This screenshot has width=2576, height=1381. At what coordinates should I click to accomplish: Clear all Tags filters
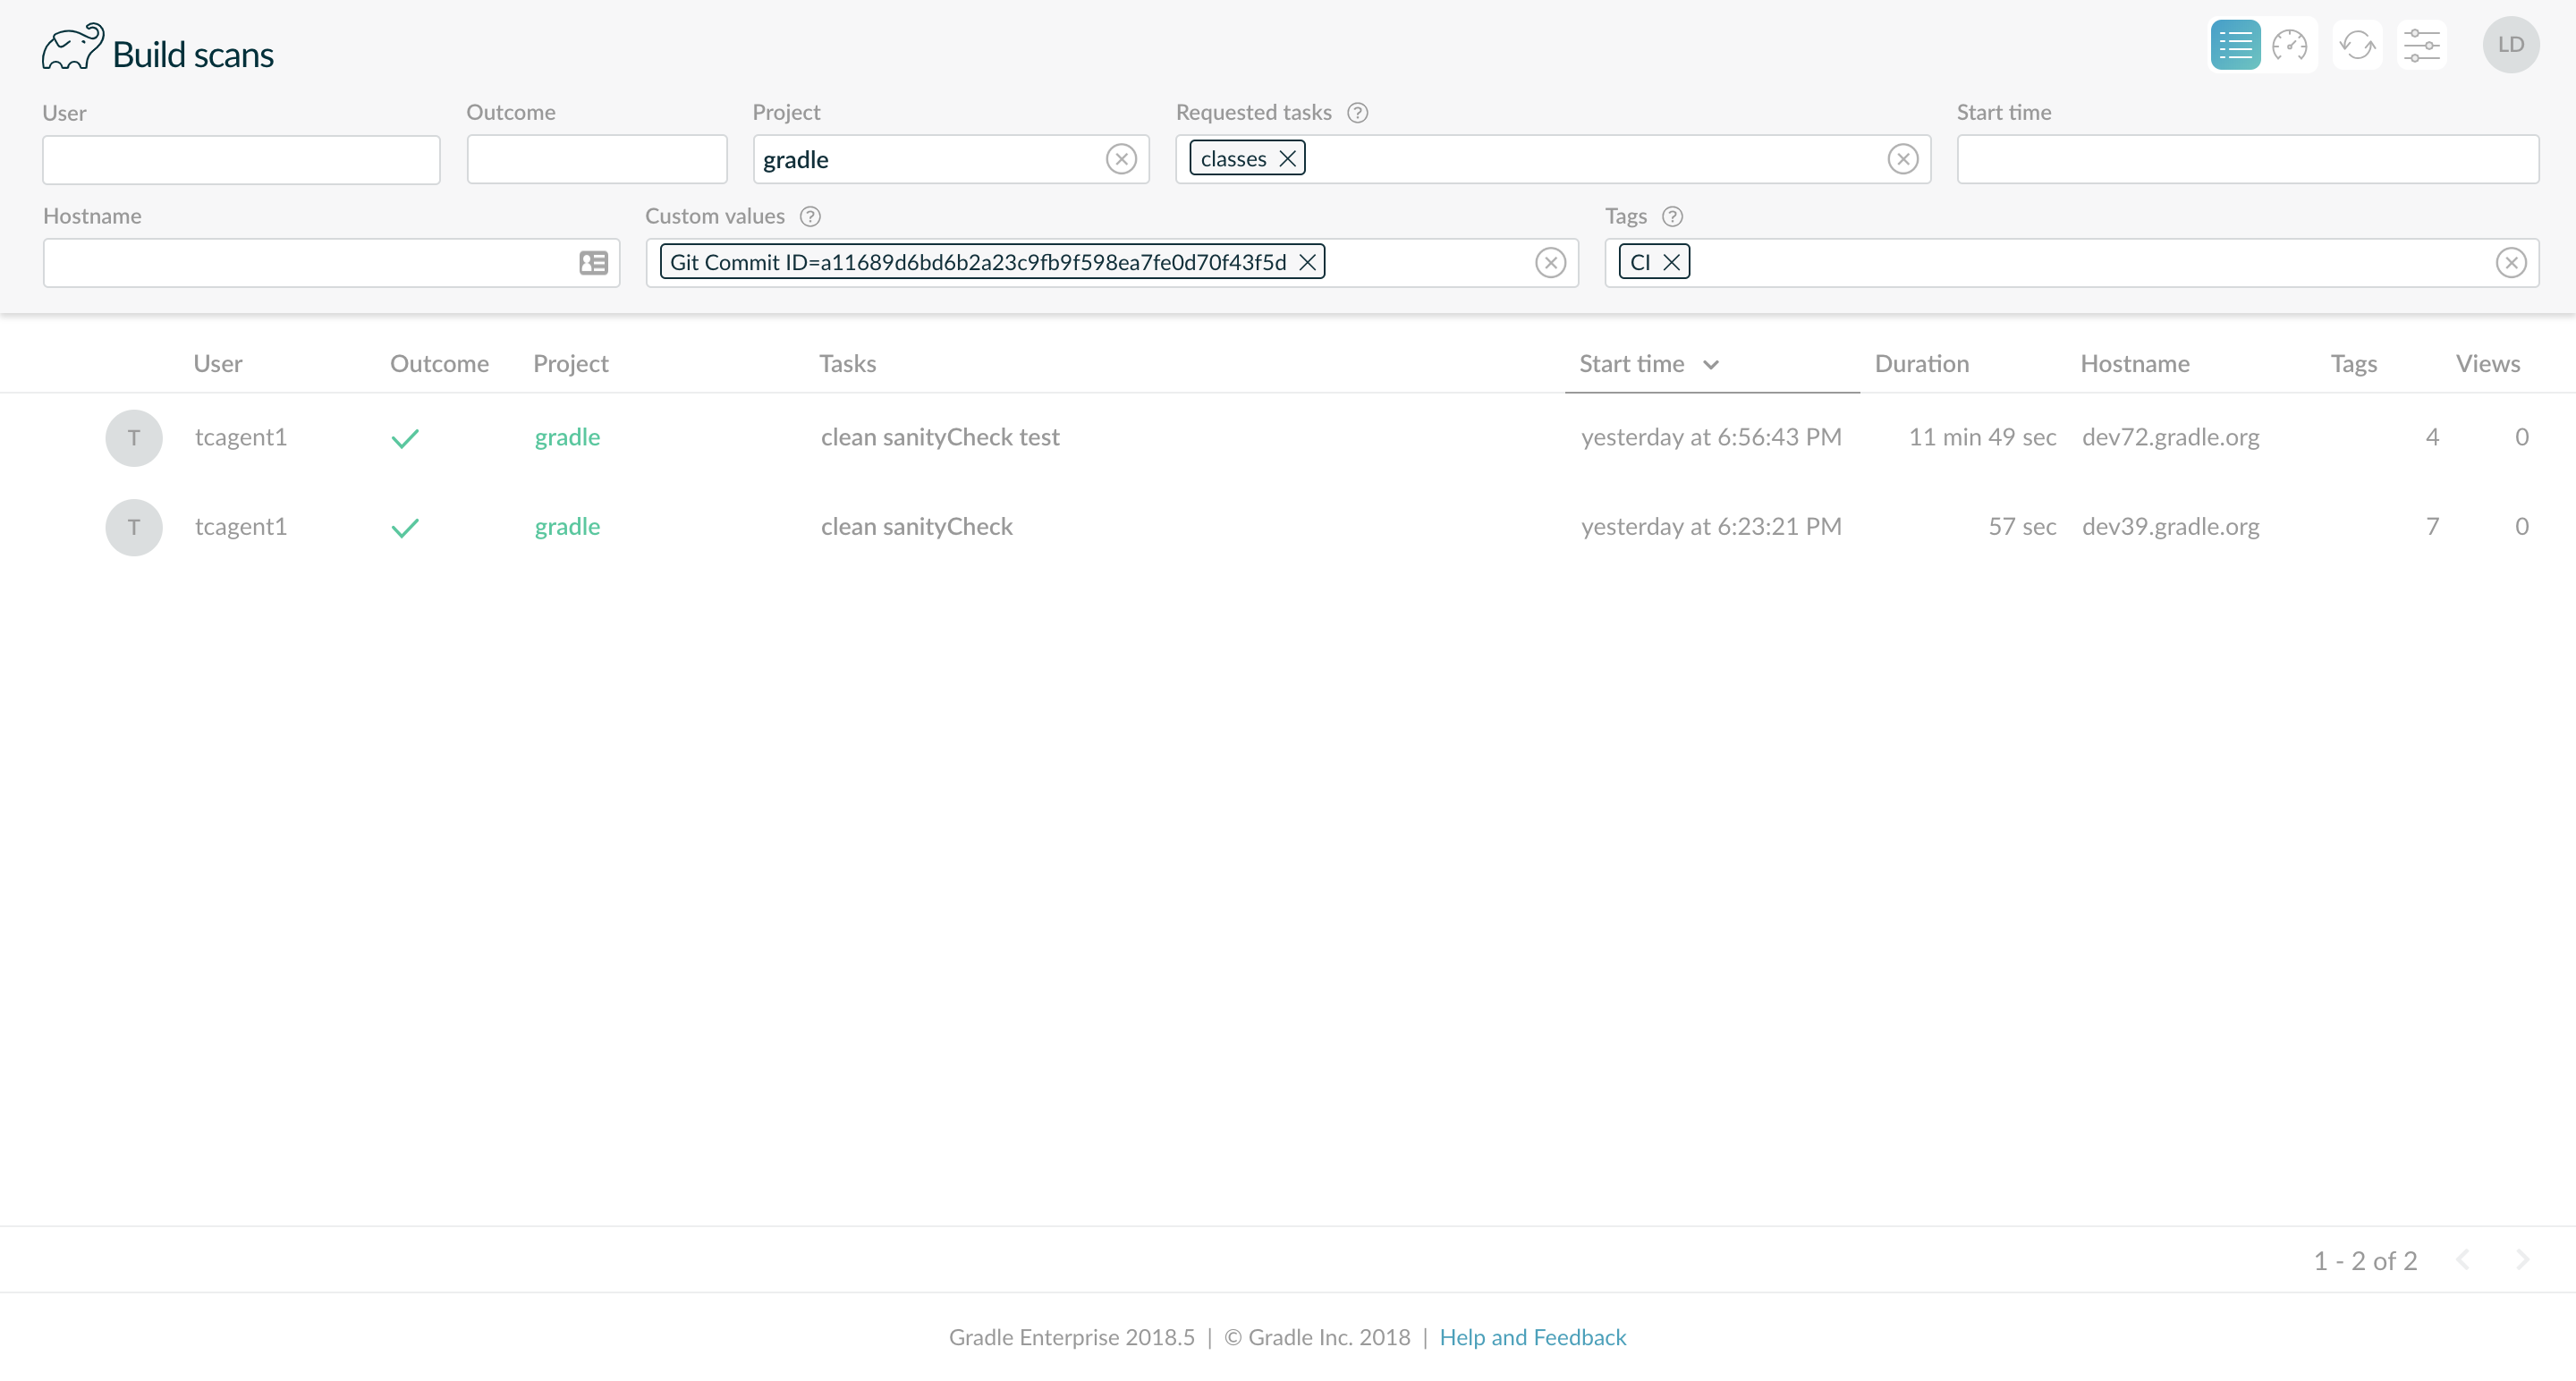(x=2510, y=263)
